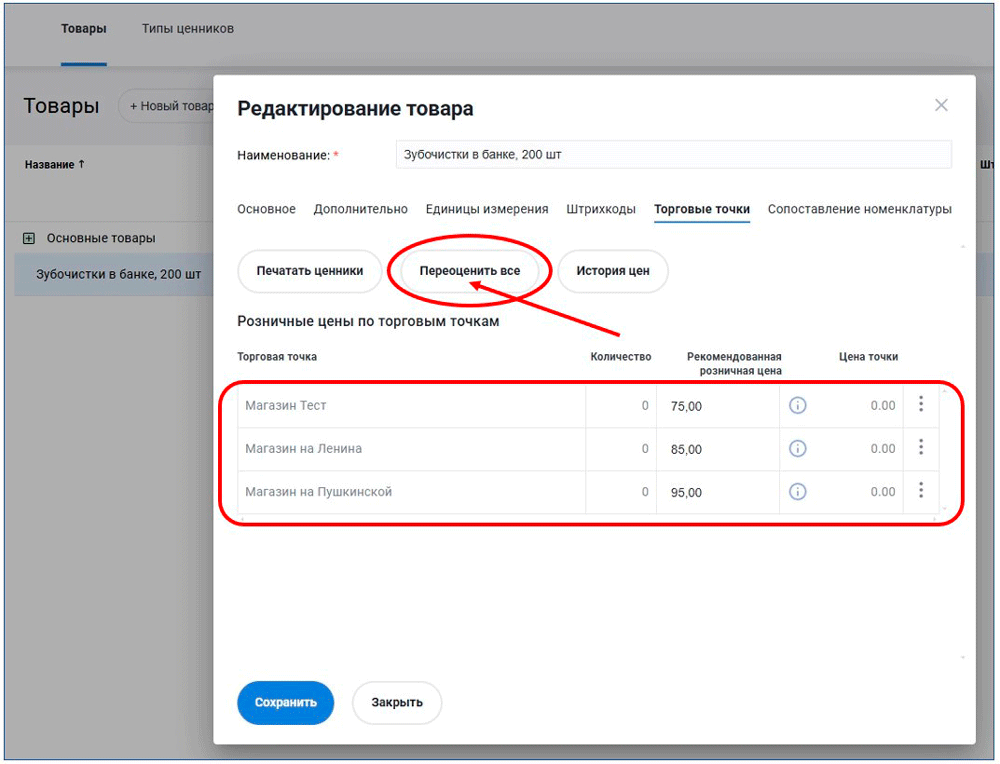The height and width of the screenshot is (764, 1000).
Task: Click the 75,00 recommended price field
Action: click(716, 406)
